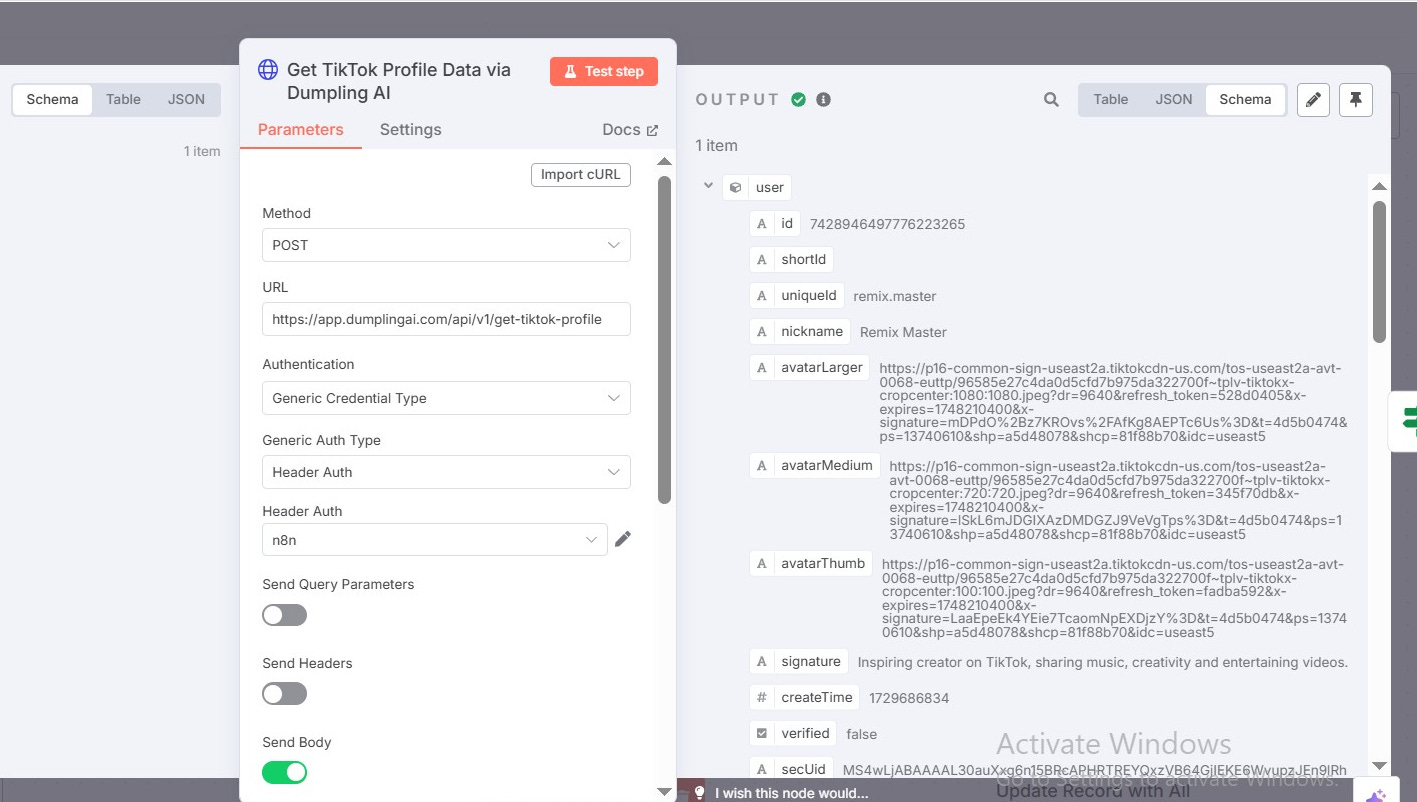This screenshot has height=802, width=1417.
Task: Click the output search magnifier icon
Action: (1051, 100)
